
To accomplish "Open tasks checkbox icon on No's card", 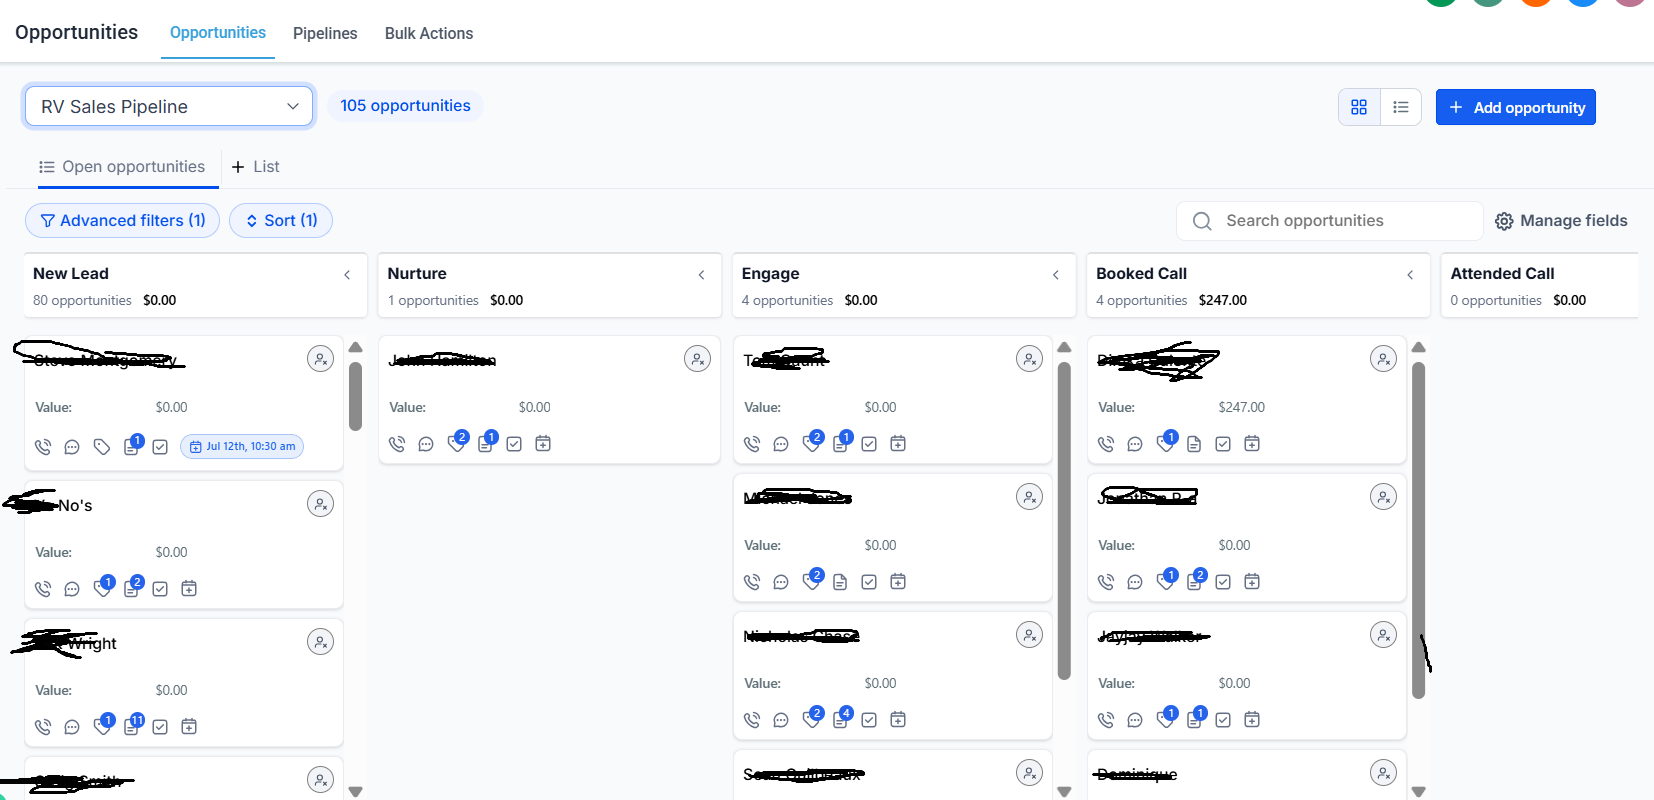I will [x=160, y=589].
